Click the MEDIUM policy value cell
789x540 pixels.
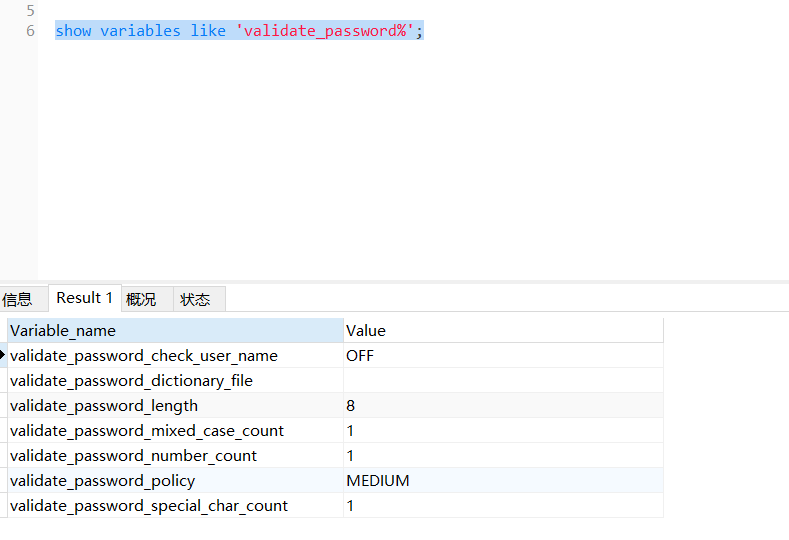click(503, 481)
